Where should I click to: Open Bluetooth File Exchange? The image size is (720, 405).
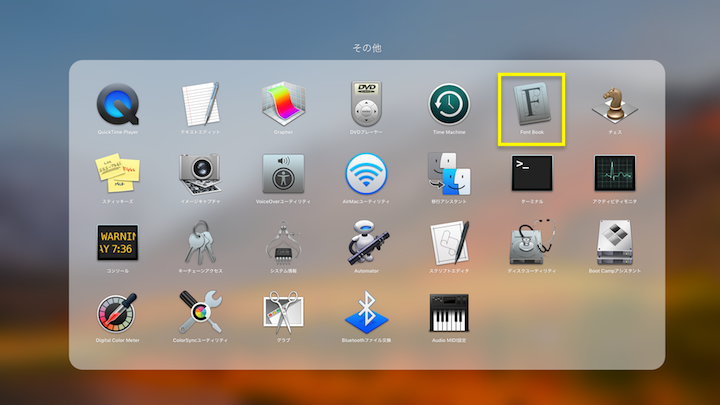(x=366, y=312)
